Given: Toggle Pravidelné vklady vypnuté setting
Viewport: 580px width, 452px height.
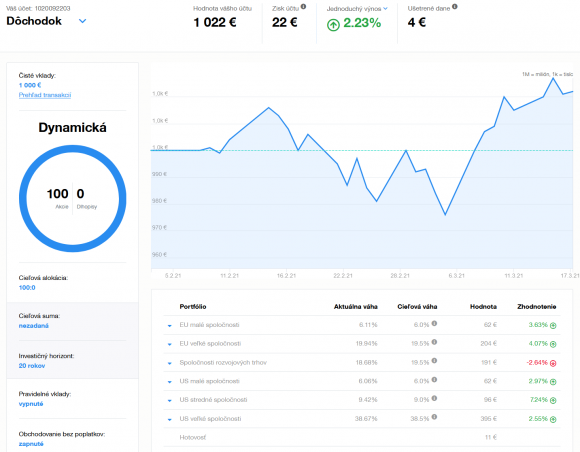Looking at the screenshot, I should coord(31,404).
